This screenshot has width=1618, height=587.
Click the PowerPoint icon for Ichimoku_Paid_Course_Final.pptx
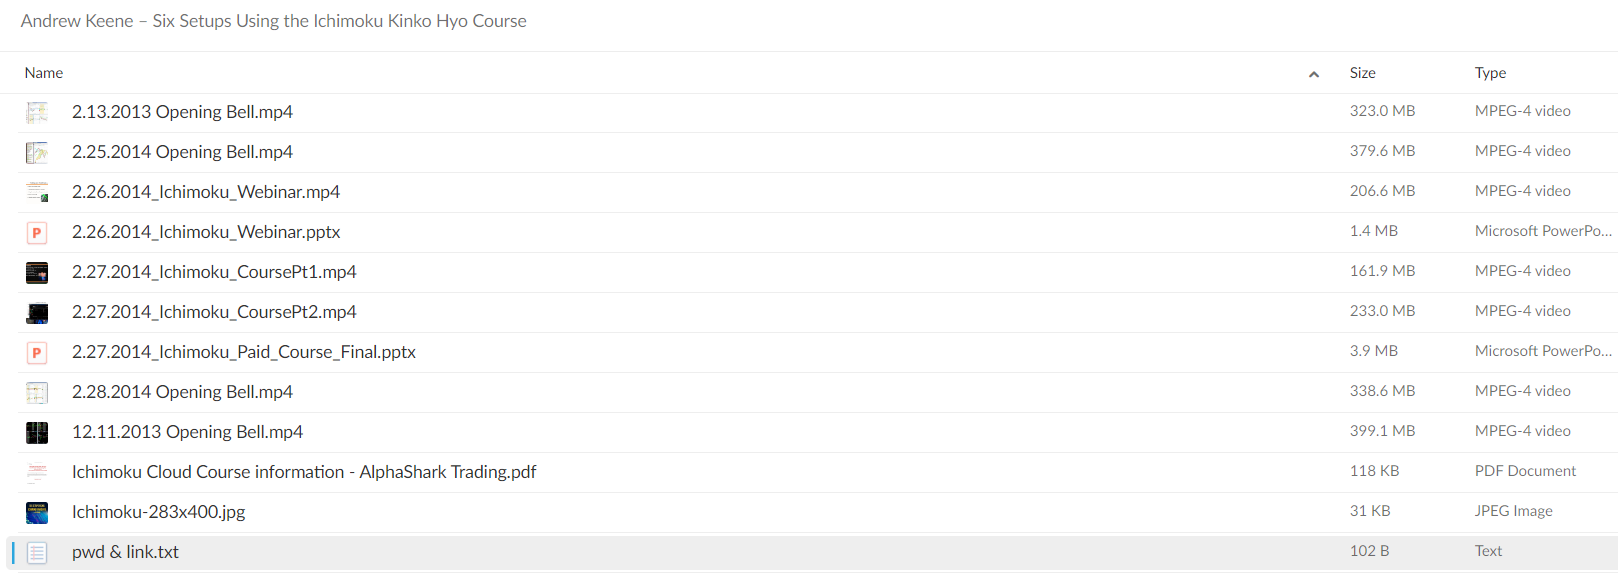pyautogui.click(x=37, y=352)
